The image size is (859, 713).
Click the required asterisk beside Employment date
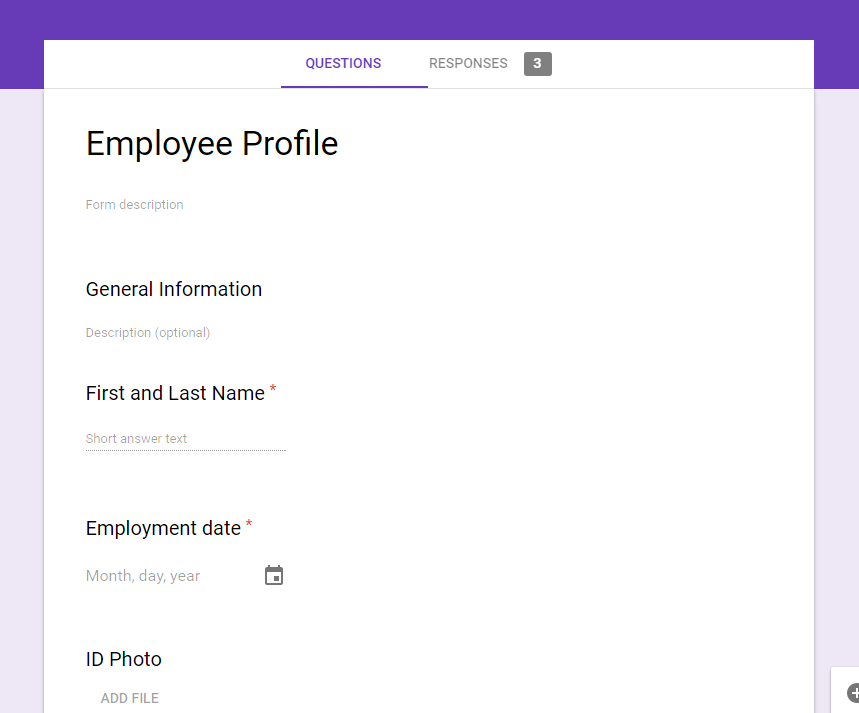(x=249, y=523)
